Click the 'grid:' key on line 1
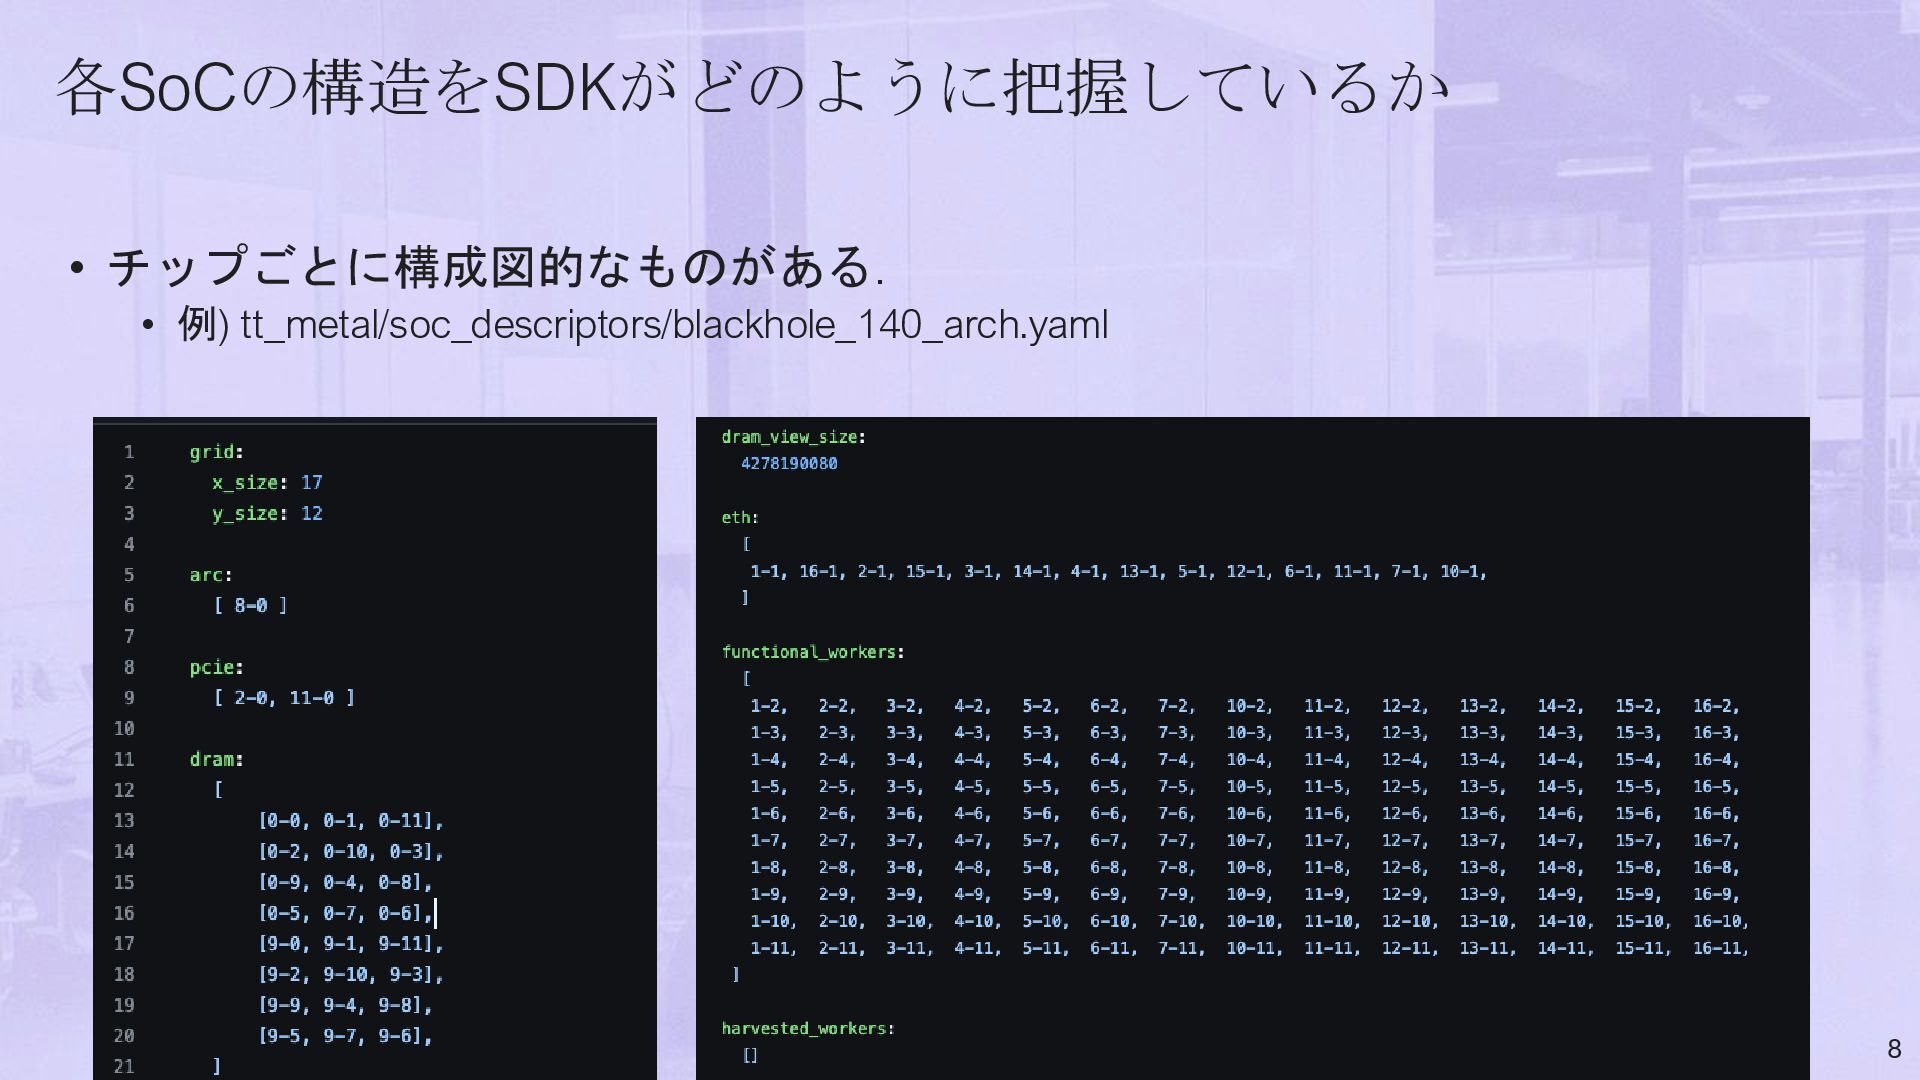Viewport: 1920px width, 1080px height. point(217,452)
